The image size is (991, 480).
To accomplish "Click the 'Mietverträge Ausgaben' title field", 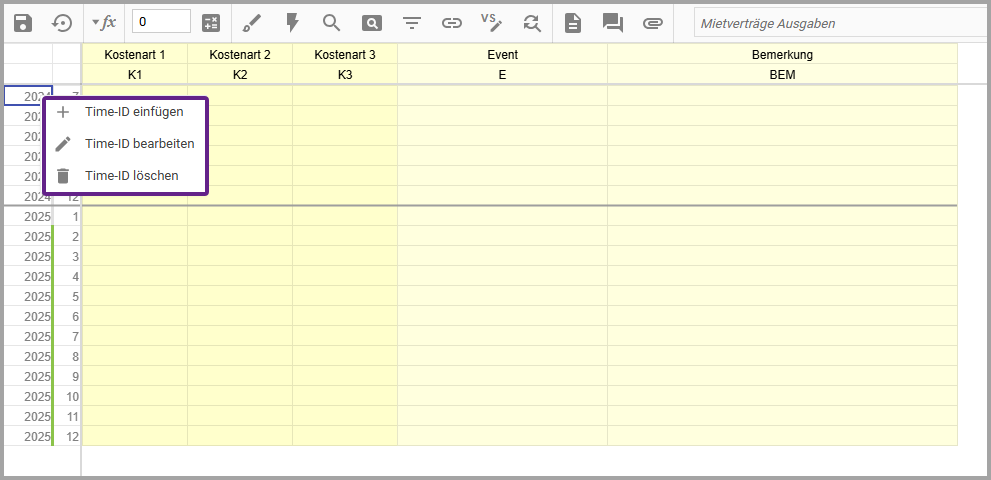I will point(840,22).
